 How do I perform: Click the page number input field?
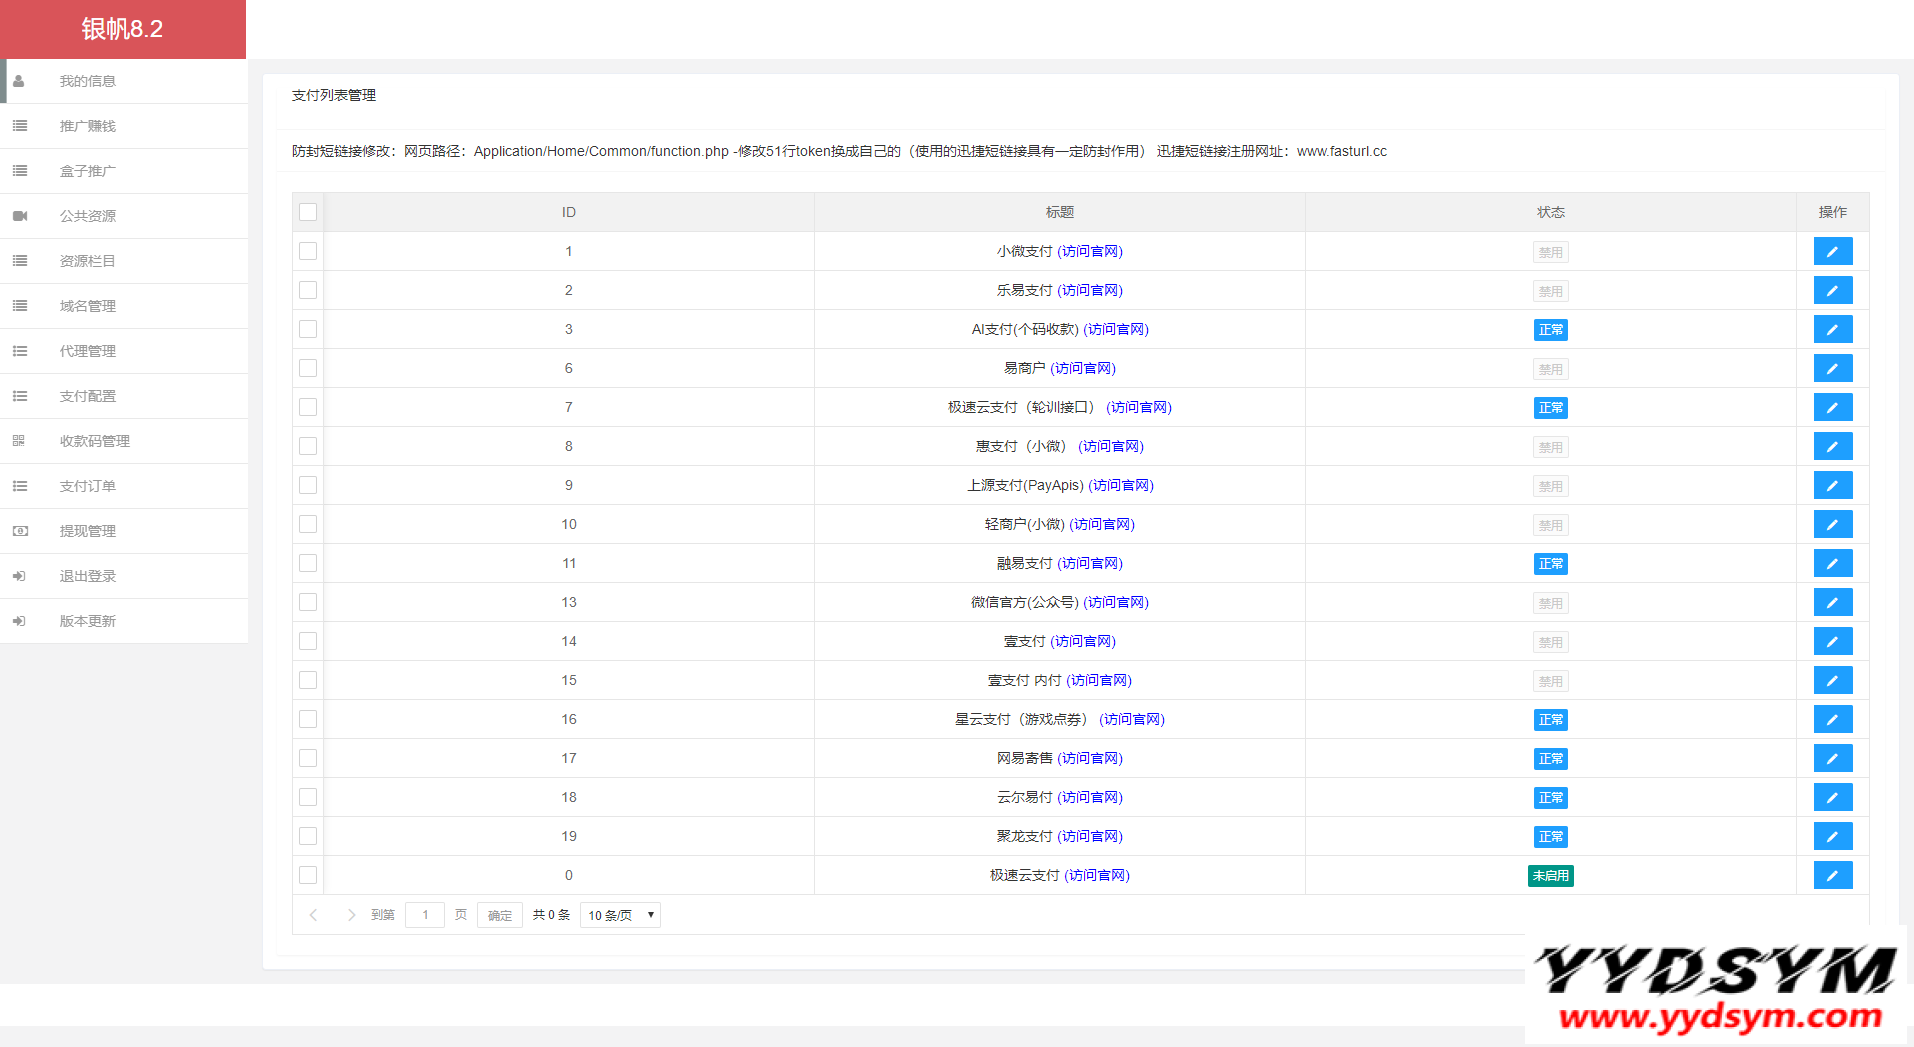[x=424, y=914]
